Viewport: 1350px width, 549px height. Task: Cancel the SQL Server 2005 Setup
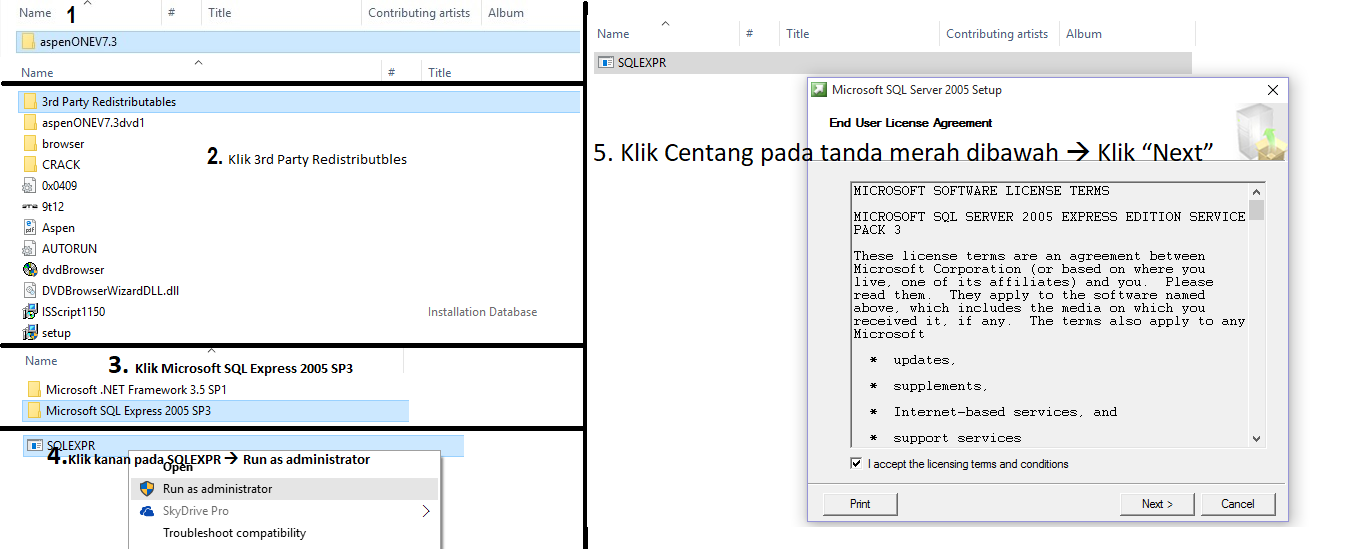(1238, 504)
